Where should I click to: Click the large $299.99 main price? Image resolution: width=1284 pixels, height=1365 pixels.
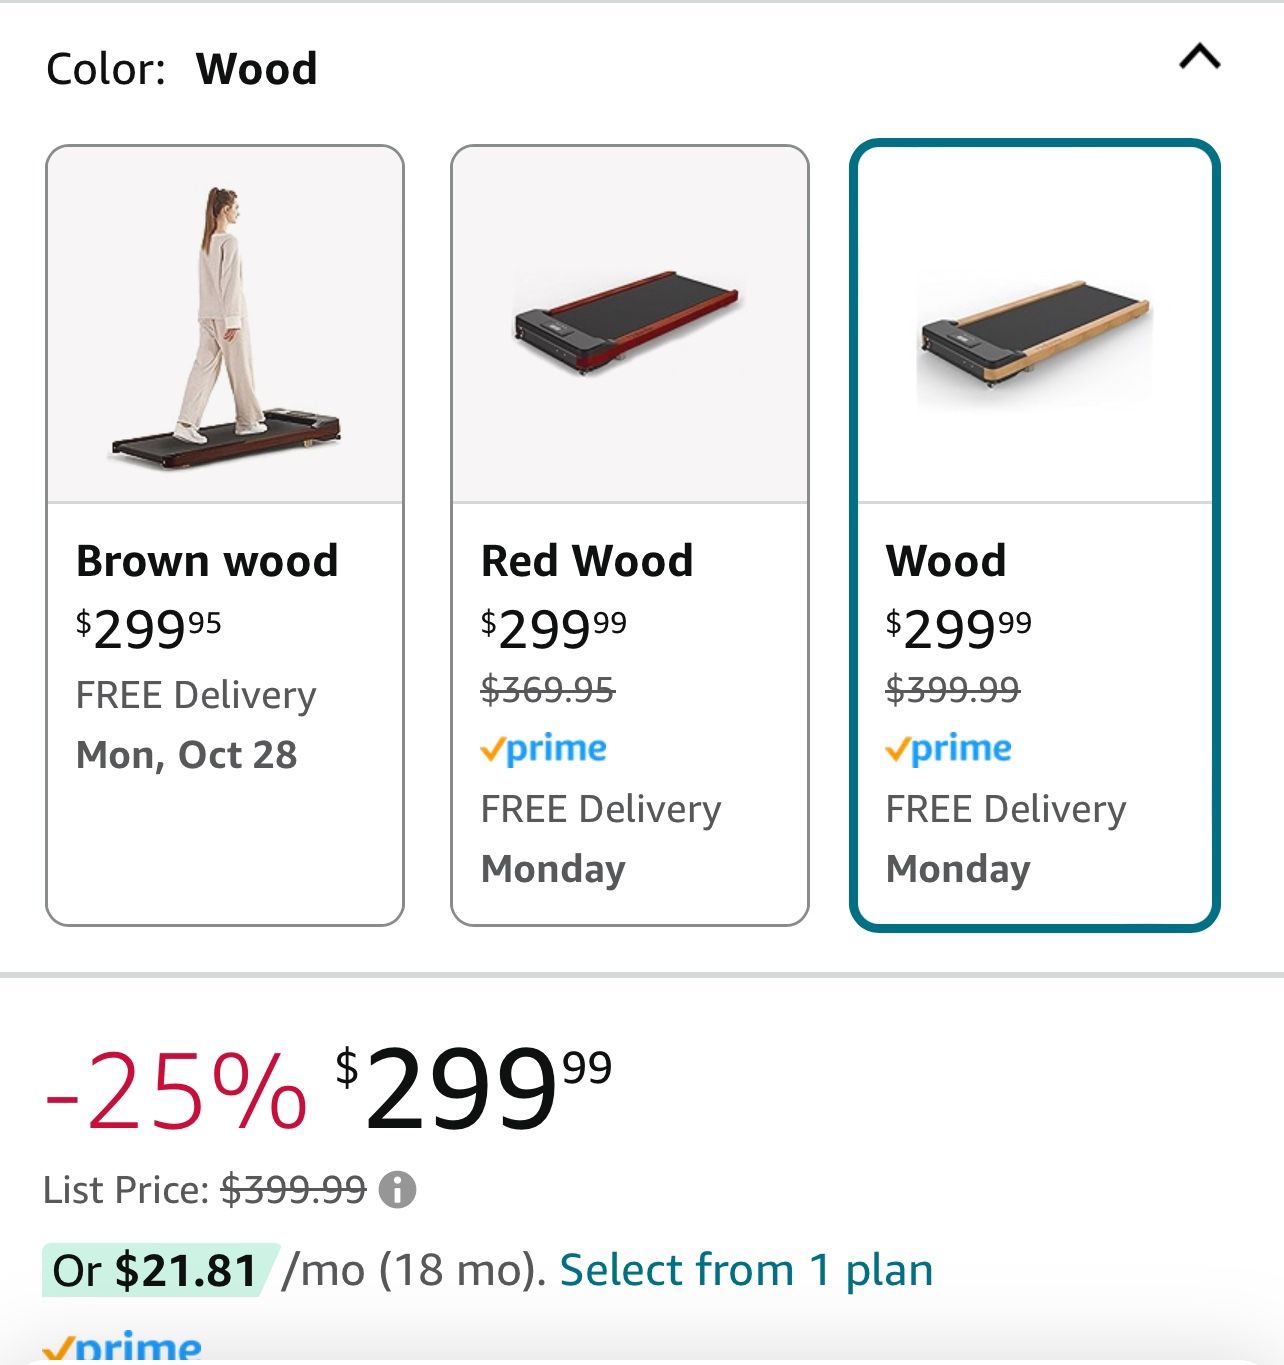473,1088
